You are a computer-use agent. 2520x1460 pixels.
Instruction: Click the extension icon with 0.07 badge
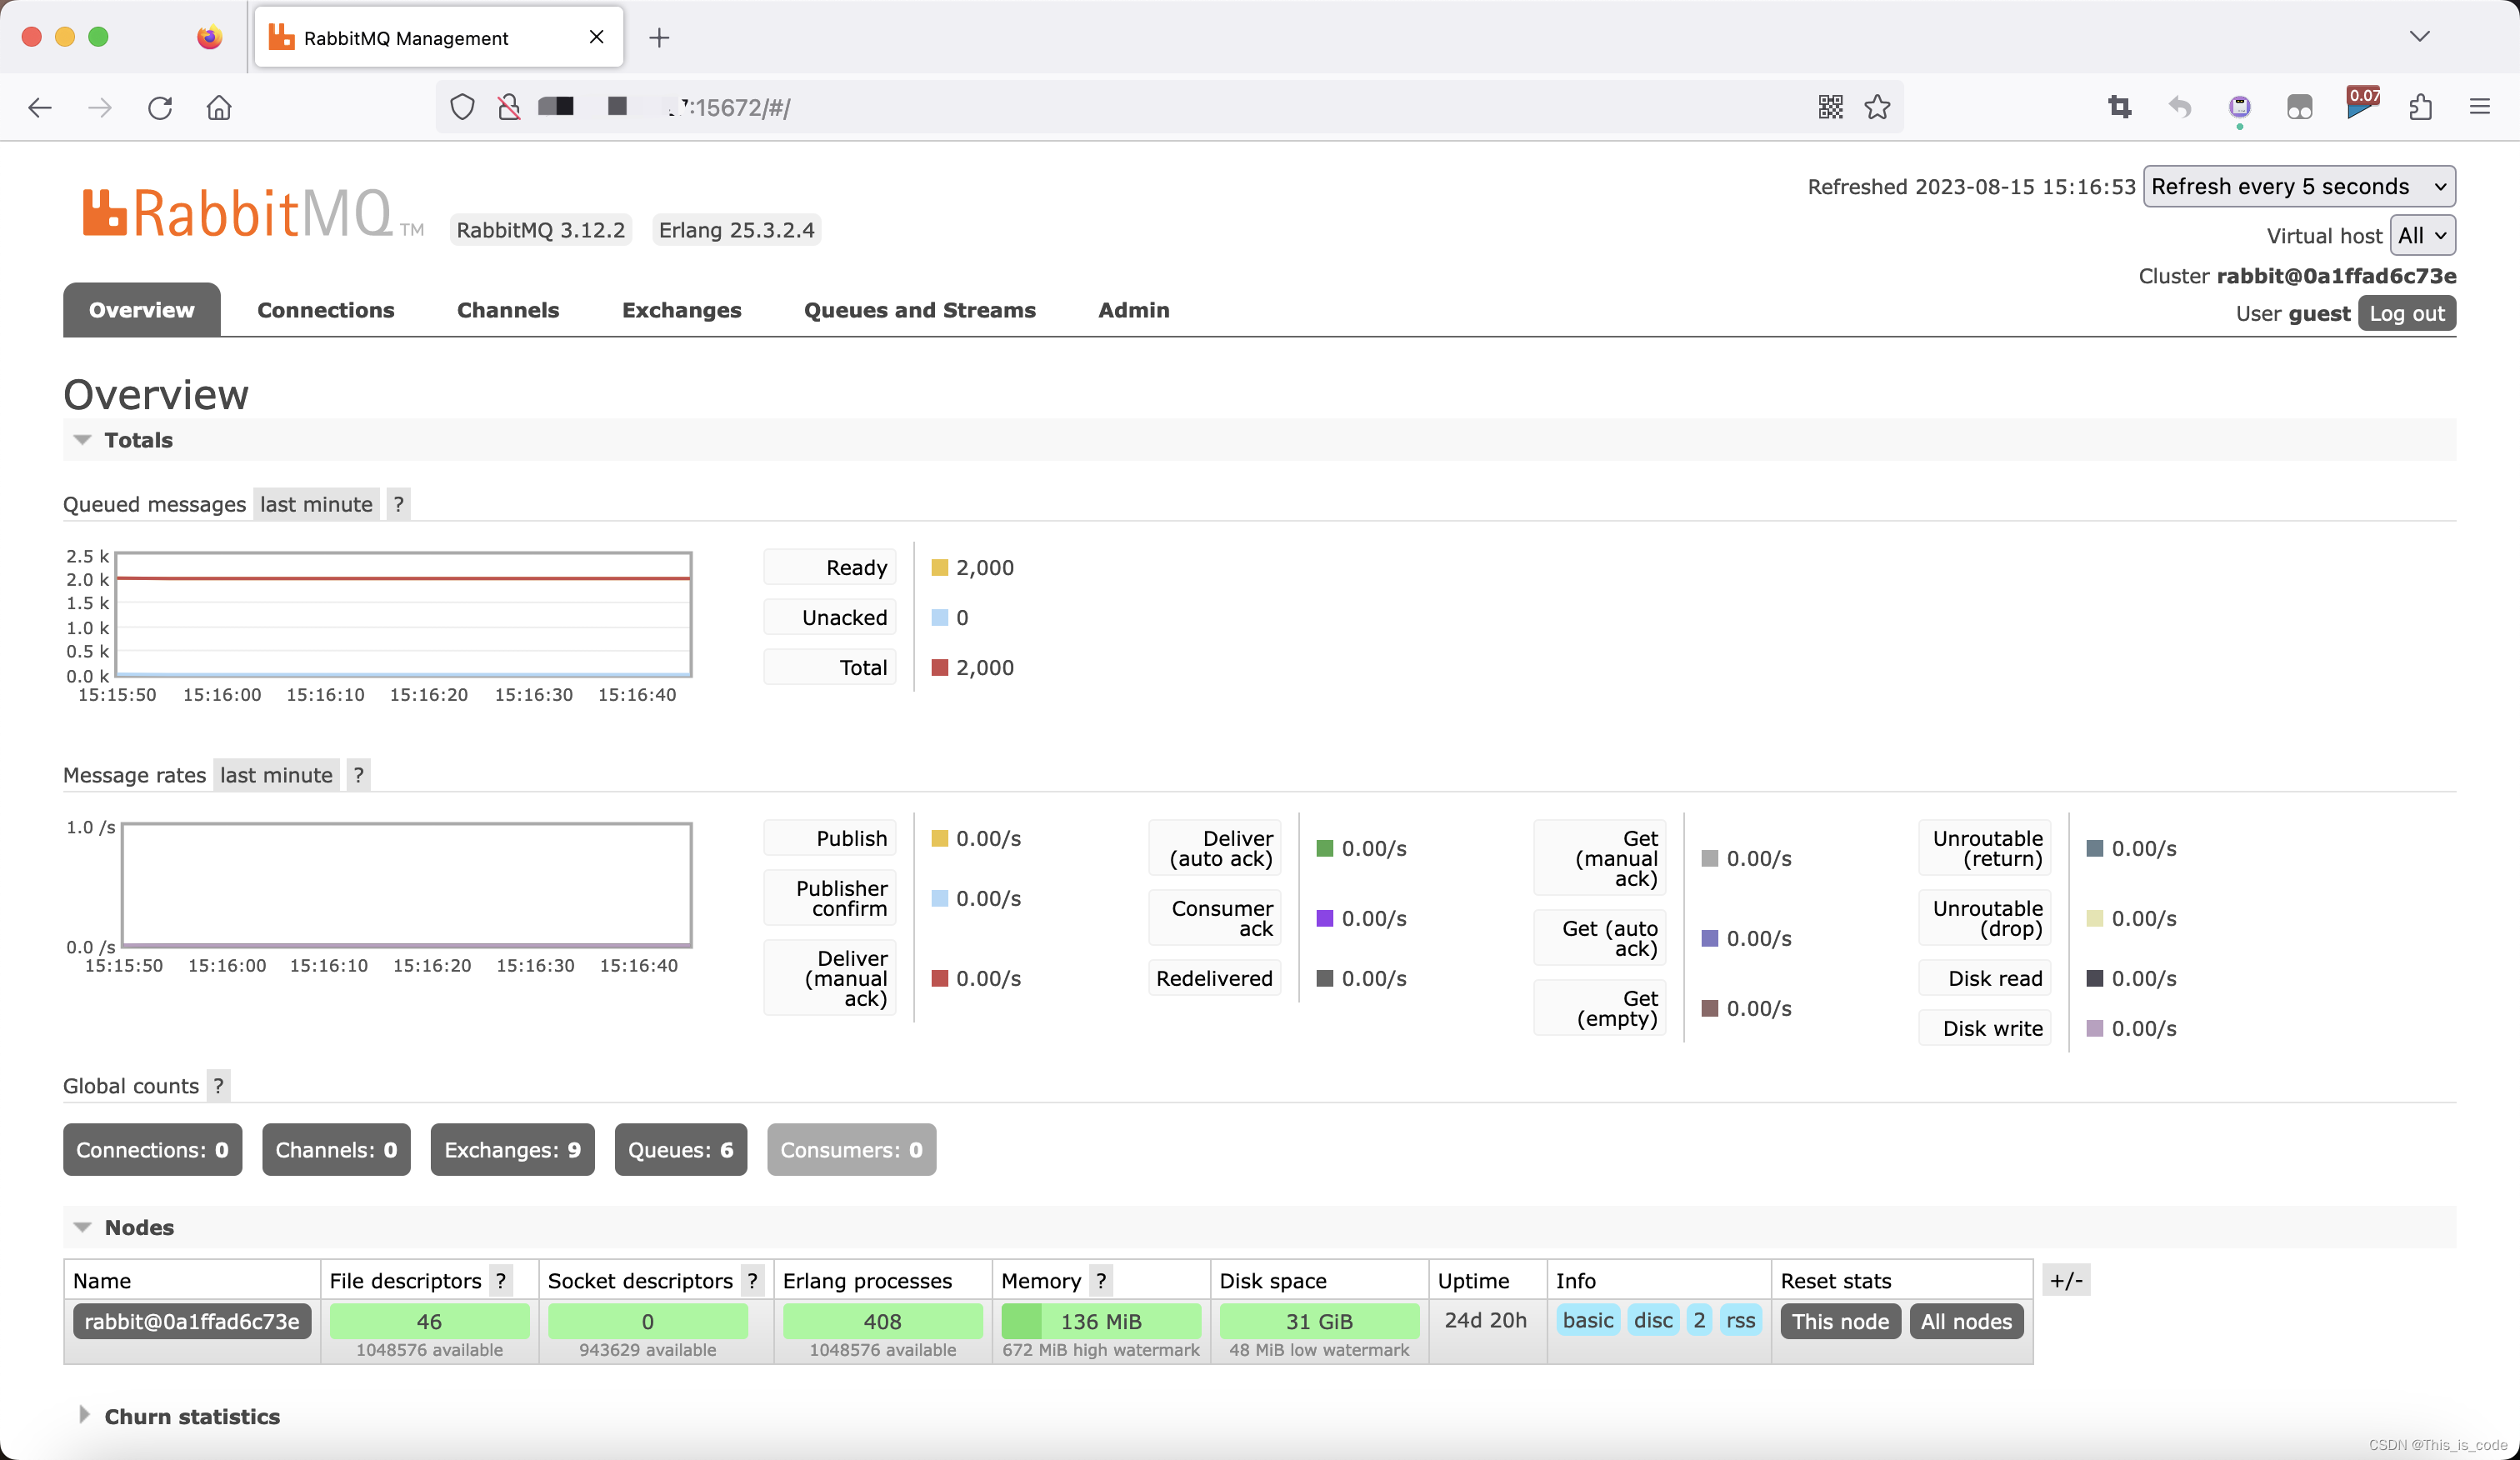2362,105
